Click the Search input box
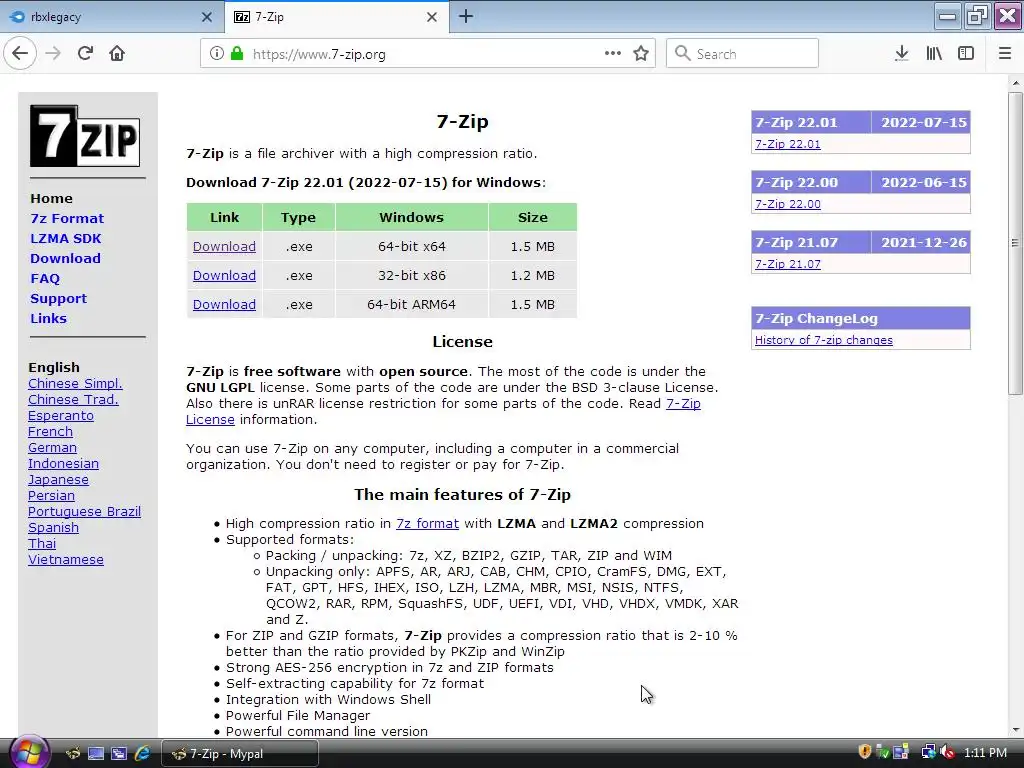 click(x=742, y=54)
